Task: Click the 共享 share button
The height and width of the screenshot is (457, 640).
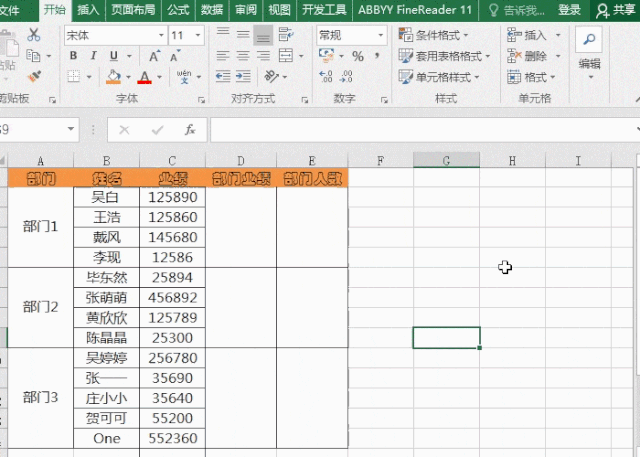Action: 616,10
